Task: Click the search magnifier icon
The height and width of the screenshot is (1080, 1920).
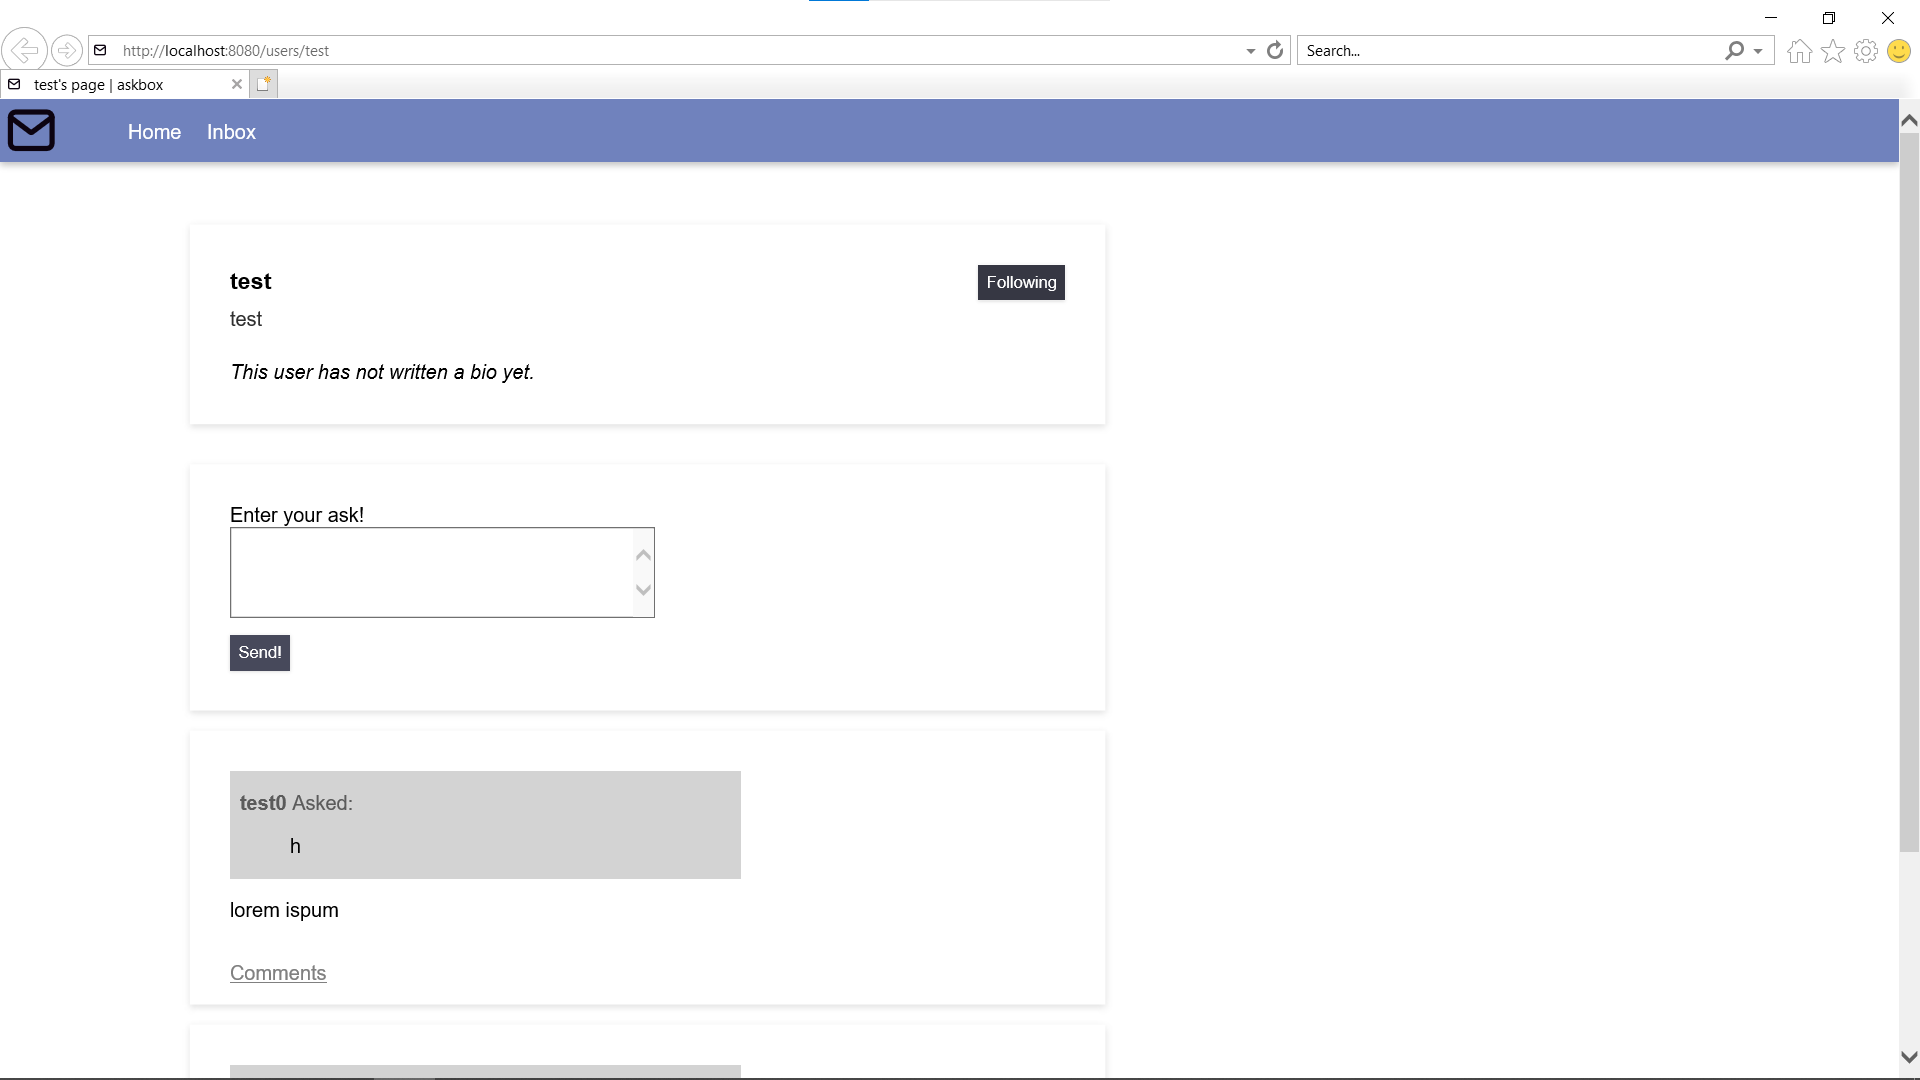Action: (x=1734, y=50)
